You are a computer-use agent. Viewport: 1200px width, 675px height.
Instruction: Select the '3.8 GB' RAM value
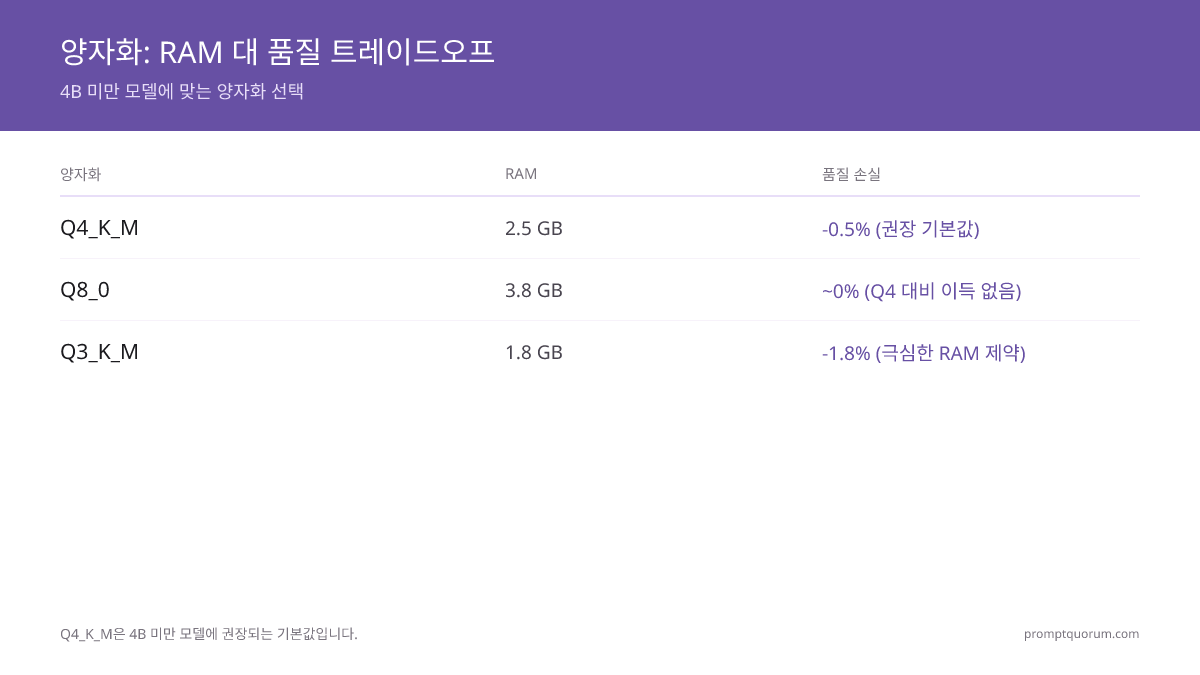[534, 290]
